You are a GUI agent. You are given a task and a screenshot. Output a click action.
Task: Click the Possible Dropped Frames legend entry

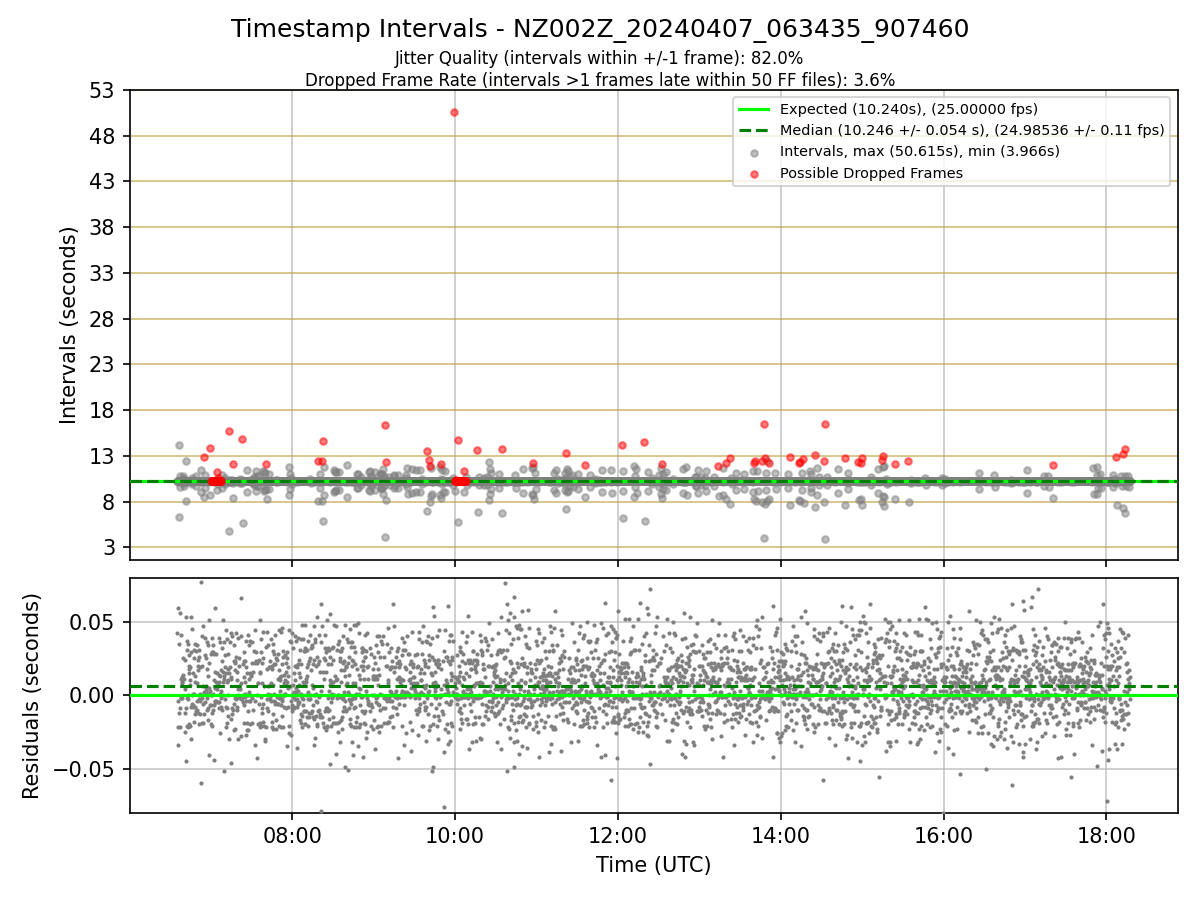[871, 173]
